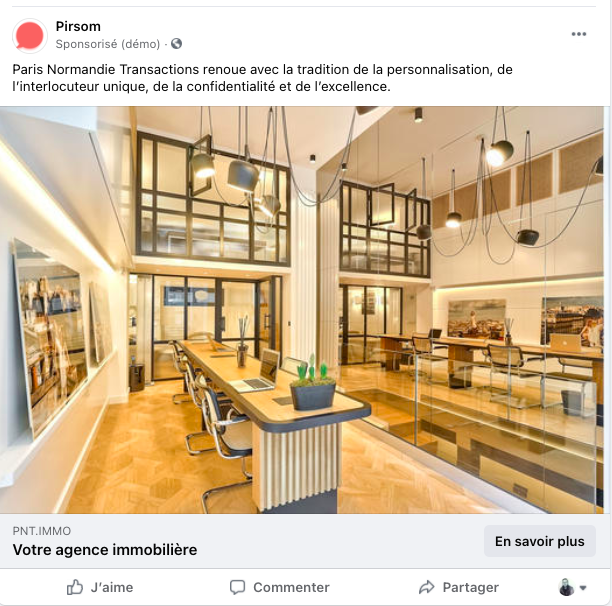Expand the profile selector dropdown arrow
The width and height of the screenshot is (612, 606).
[583, 588]
